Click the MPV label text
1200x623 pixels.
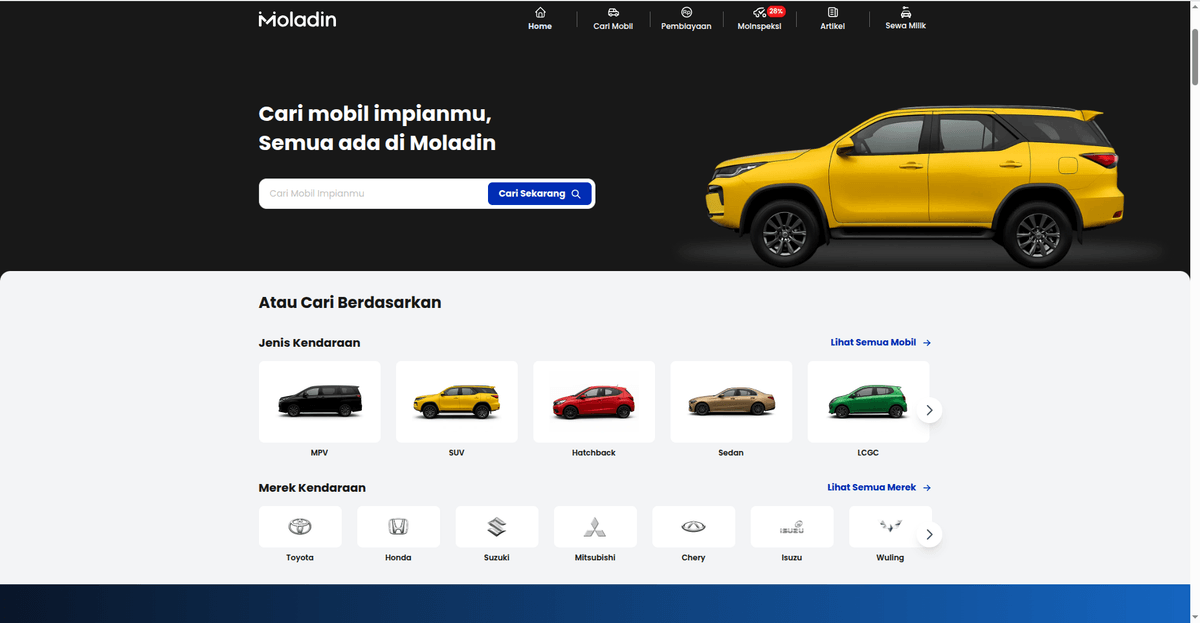pyautogui.click(x=320, y=453)
